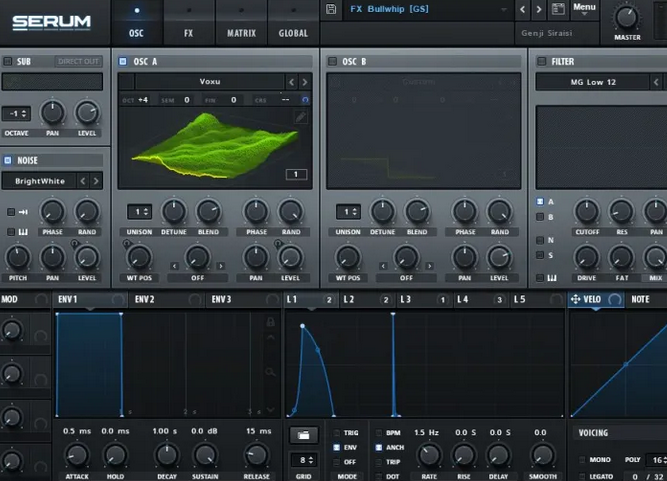Open the Menu dropdown
Image resolution: width=667 pixels, height=481 pixels.
click(584, 9)
